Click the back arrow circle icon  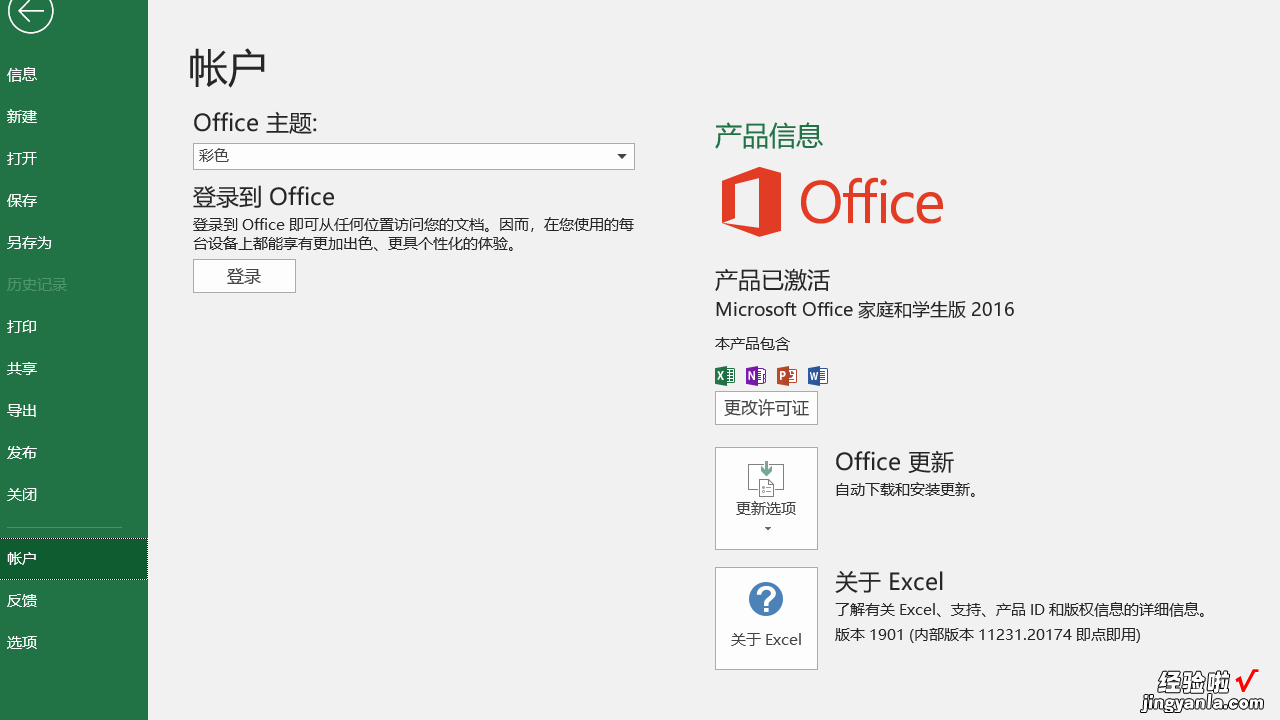(30, 12)
